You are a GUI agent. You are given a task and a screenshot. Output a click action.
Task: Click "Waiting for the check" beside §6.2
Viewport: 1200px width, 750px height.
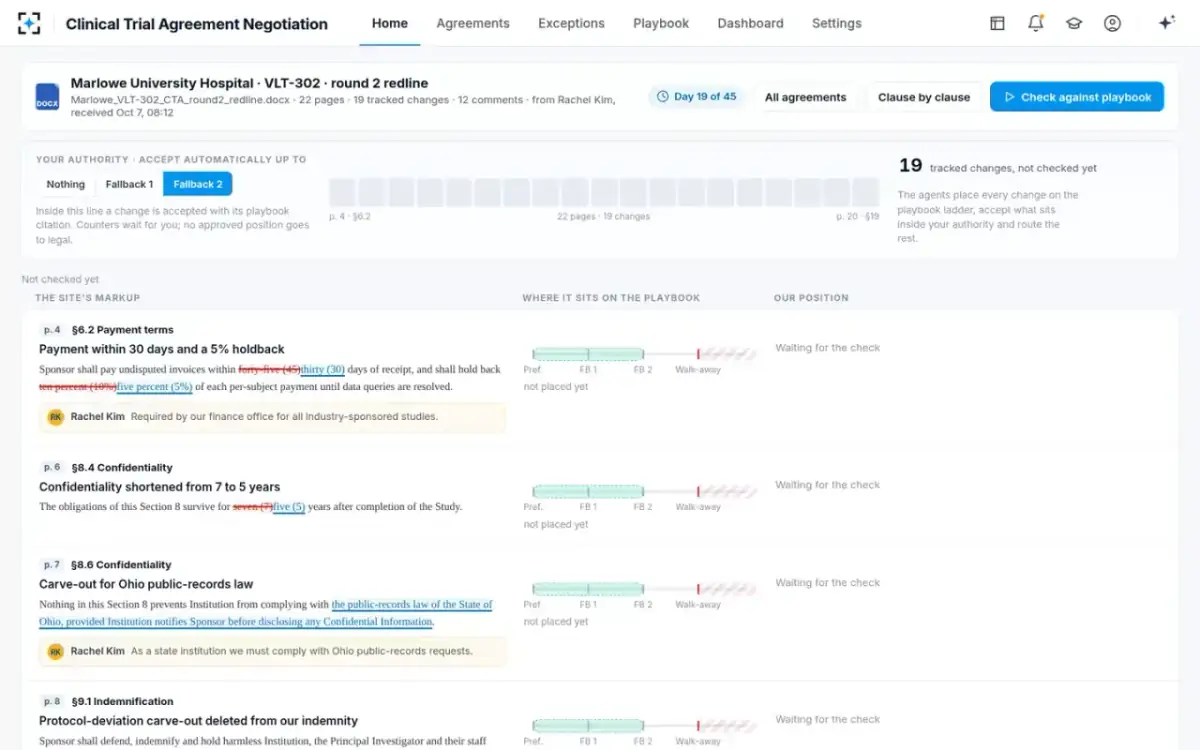coord(828,348)
